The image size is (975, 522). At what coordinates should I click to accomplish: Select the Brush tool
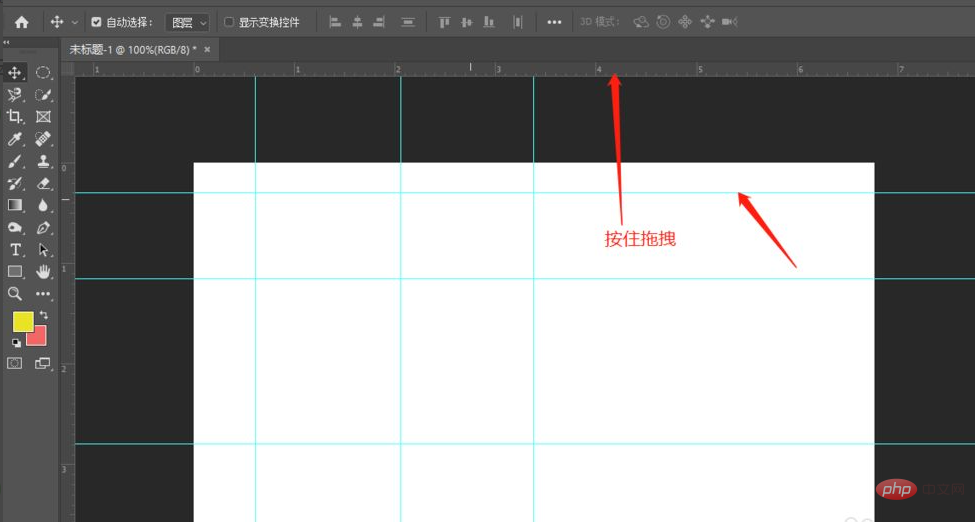14,161
